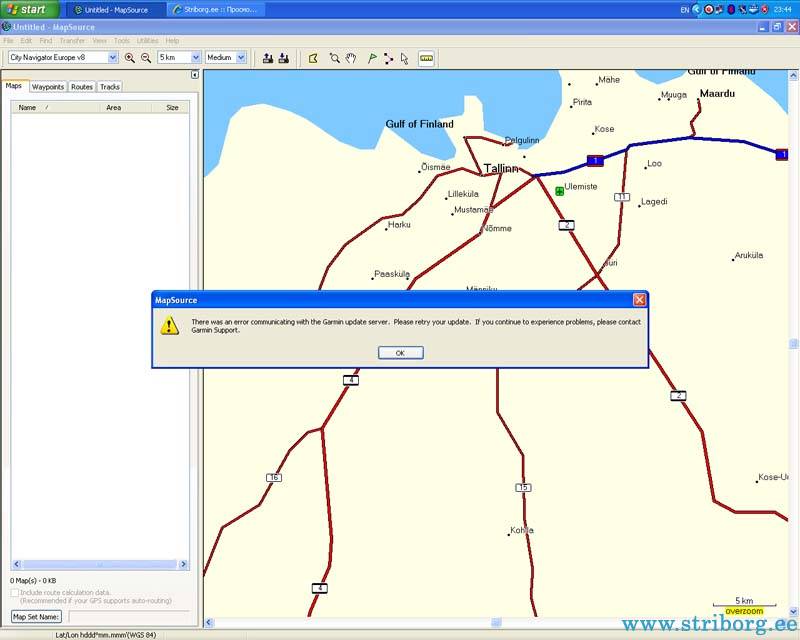Click the map scroll up arrow

(x=793, y=76)
